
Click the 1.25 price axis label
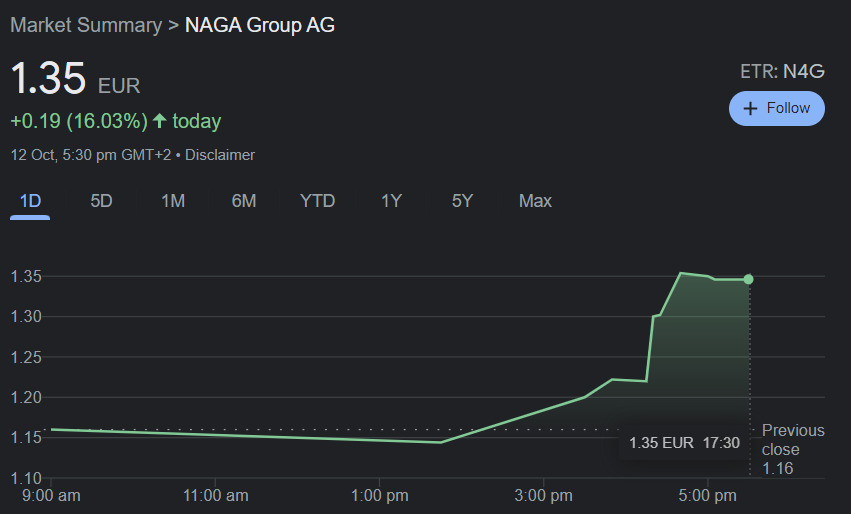click(x=26, y=357)
